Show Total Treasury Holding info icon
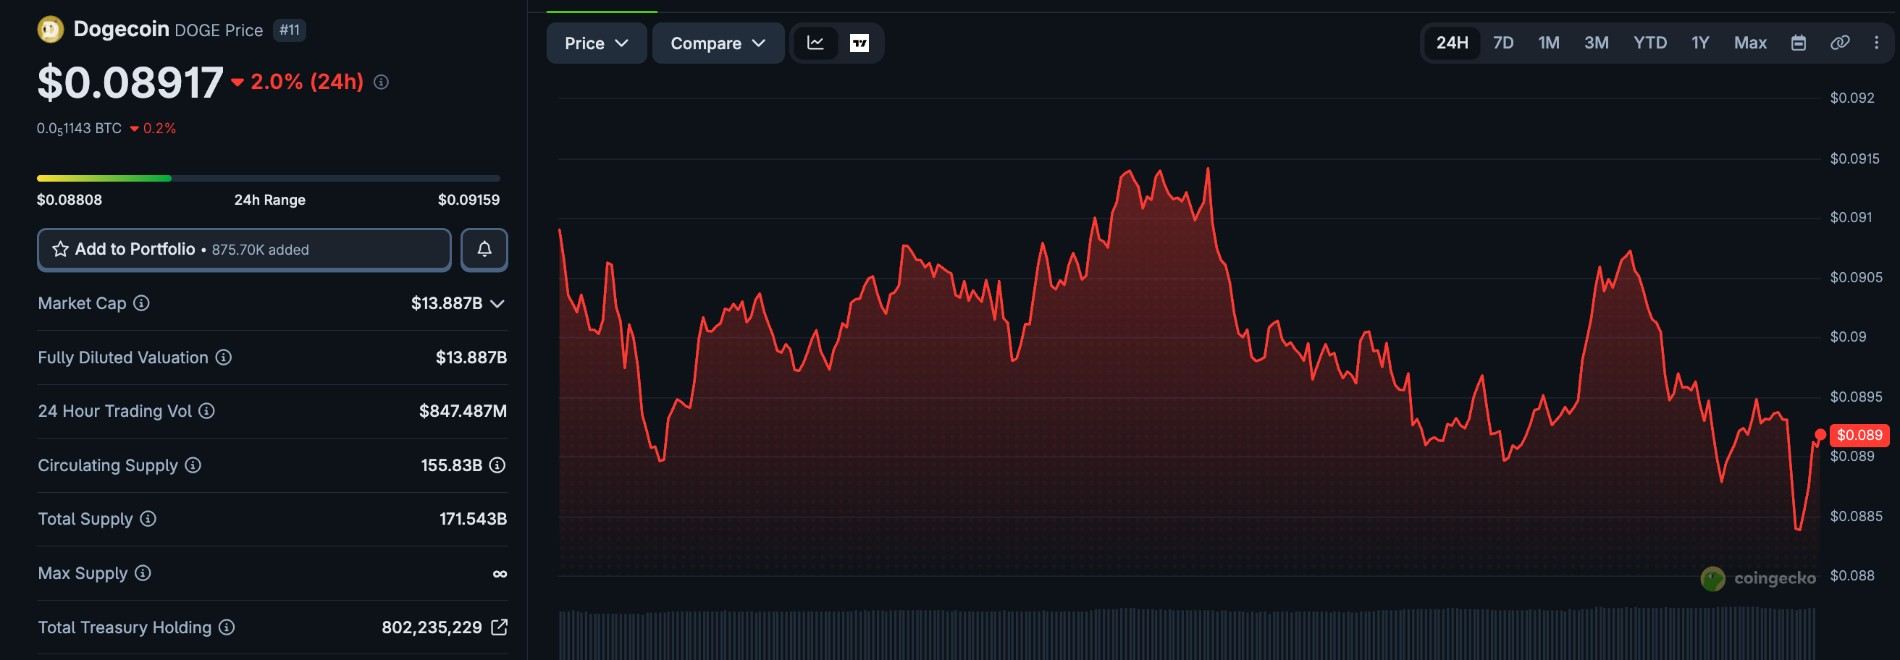1900x660 pixels. point(227,627)
